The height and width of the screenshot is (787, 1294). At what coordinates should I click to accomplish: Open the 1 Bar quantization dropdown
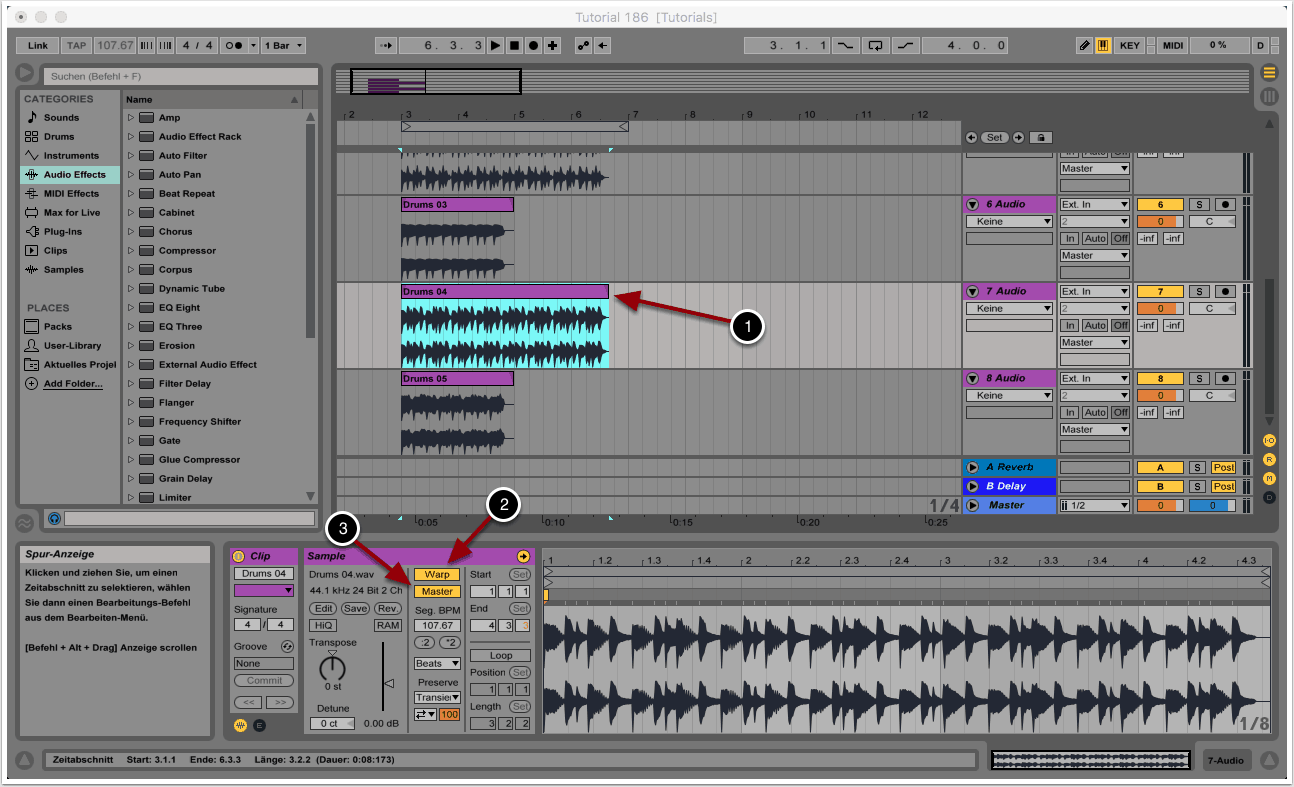(285, 46)
